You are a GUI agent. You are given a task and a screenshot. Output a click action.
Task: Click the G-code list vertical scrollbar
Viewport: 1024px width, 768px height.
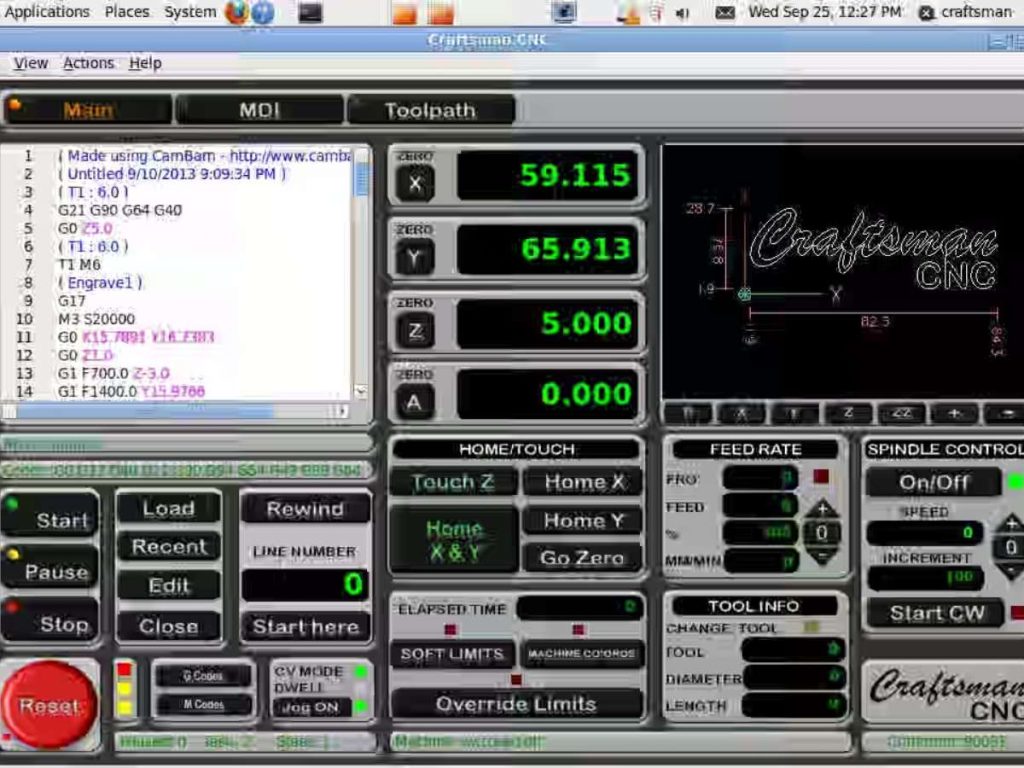[x=361, y=273]
